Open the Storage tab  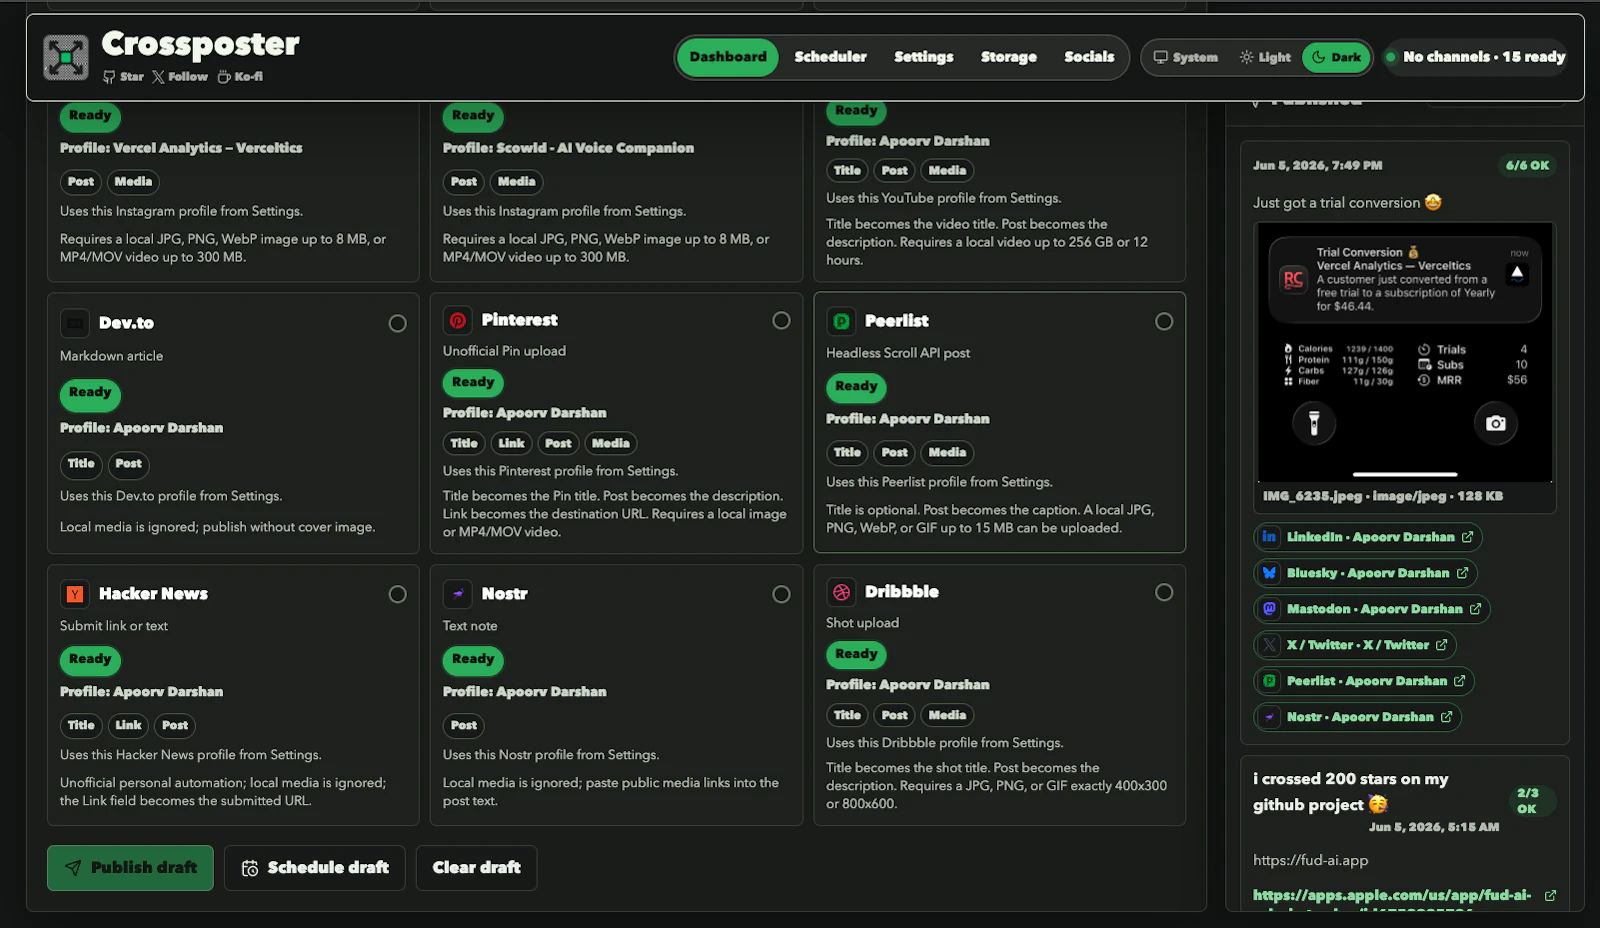(x=1008, y=57)
